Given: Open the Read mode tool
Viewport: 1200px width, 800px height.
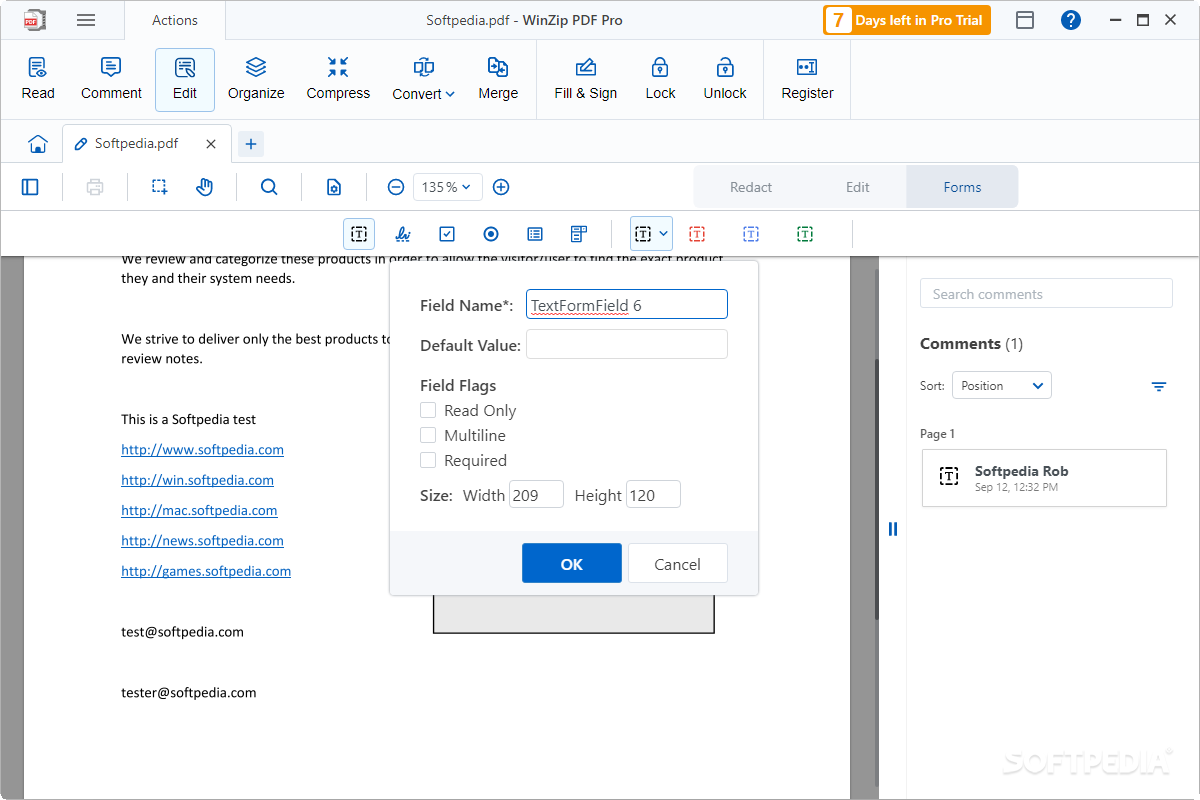Looking at the screenshot, I should click(x=38, y=79).
